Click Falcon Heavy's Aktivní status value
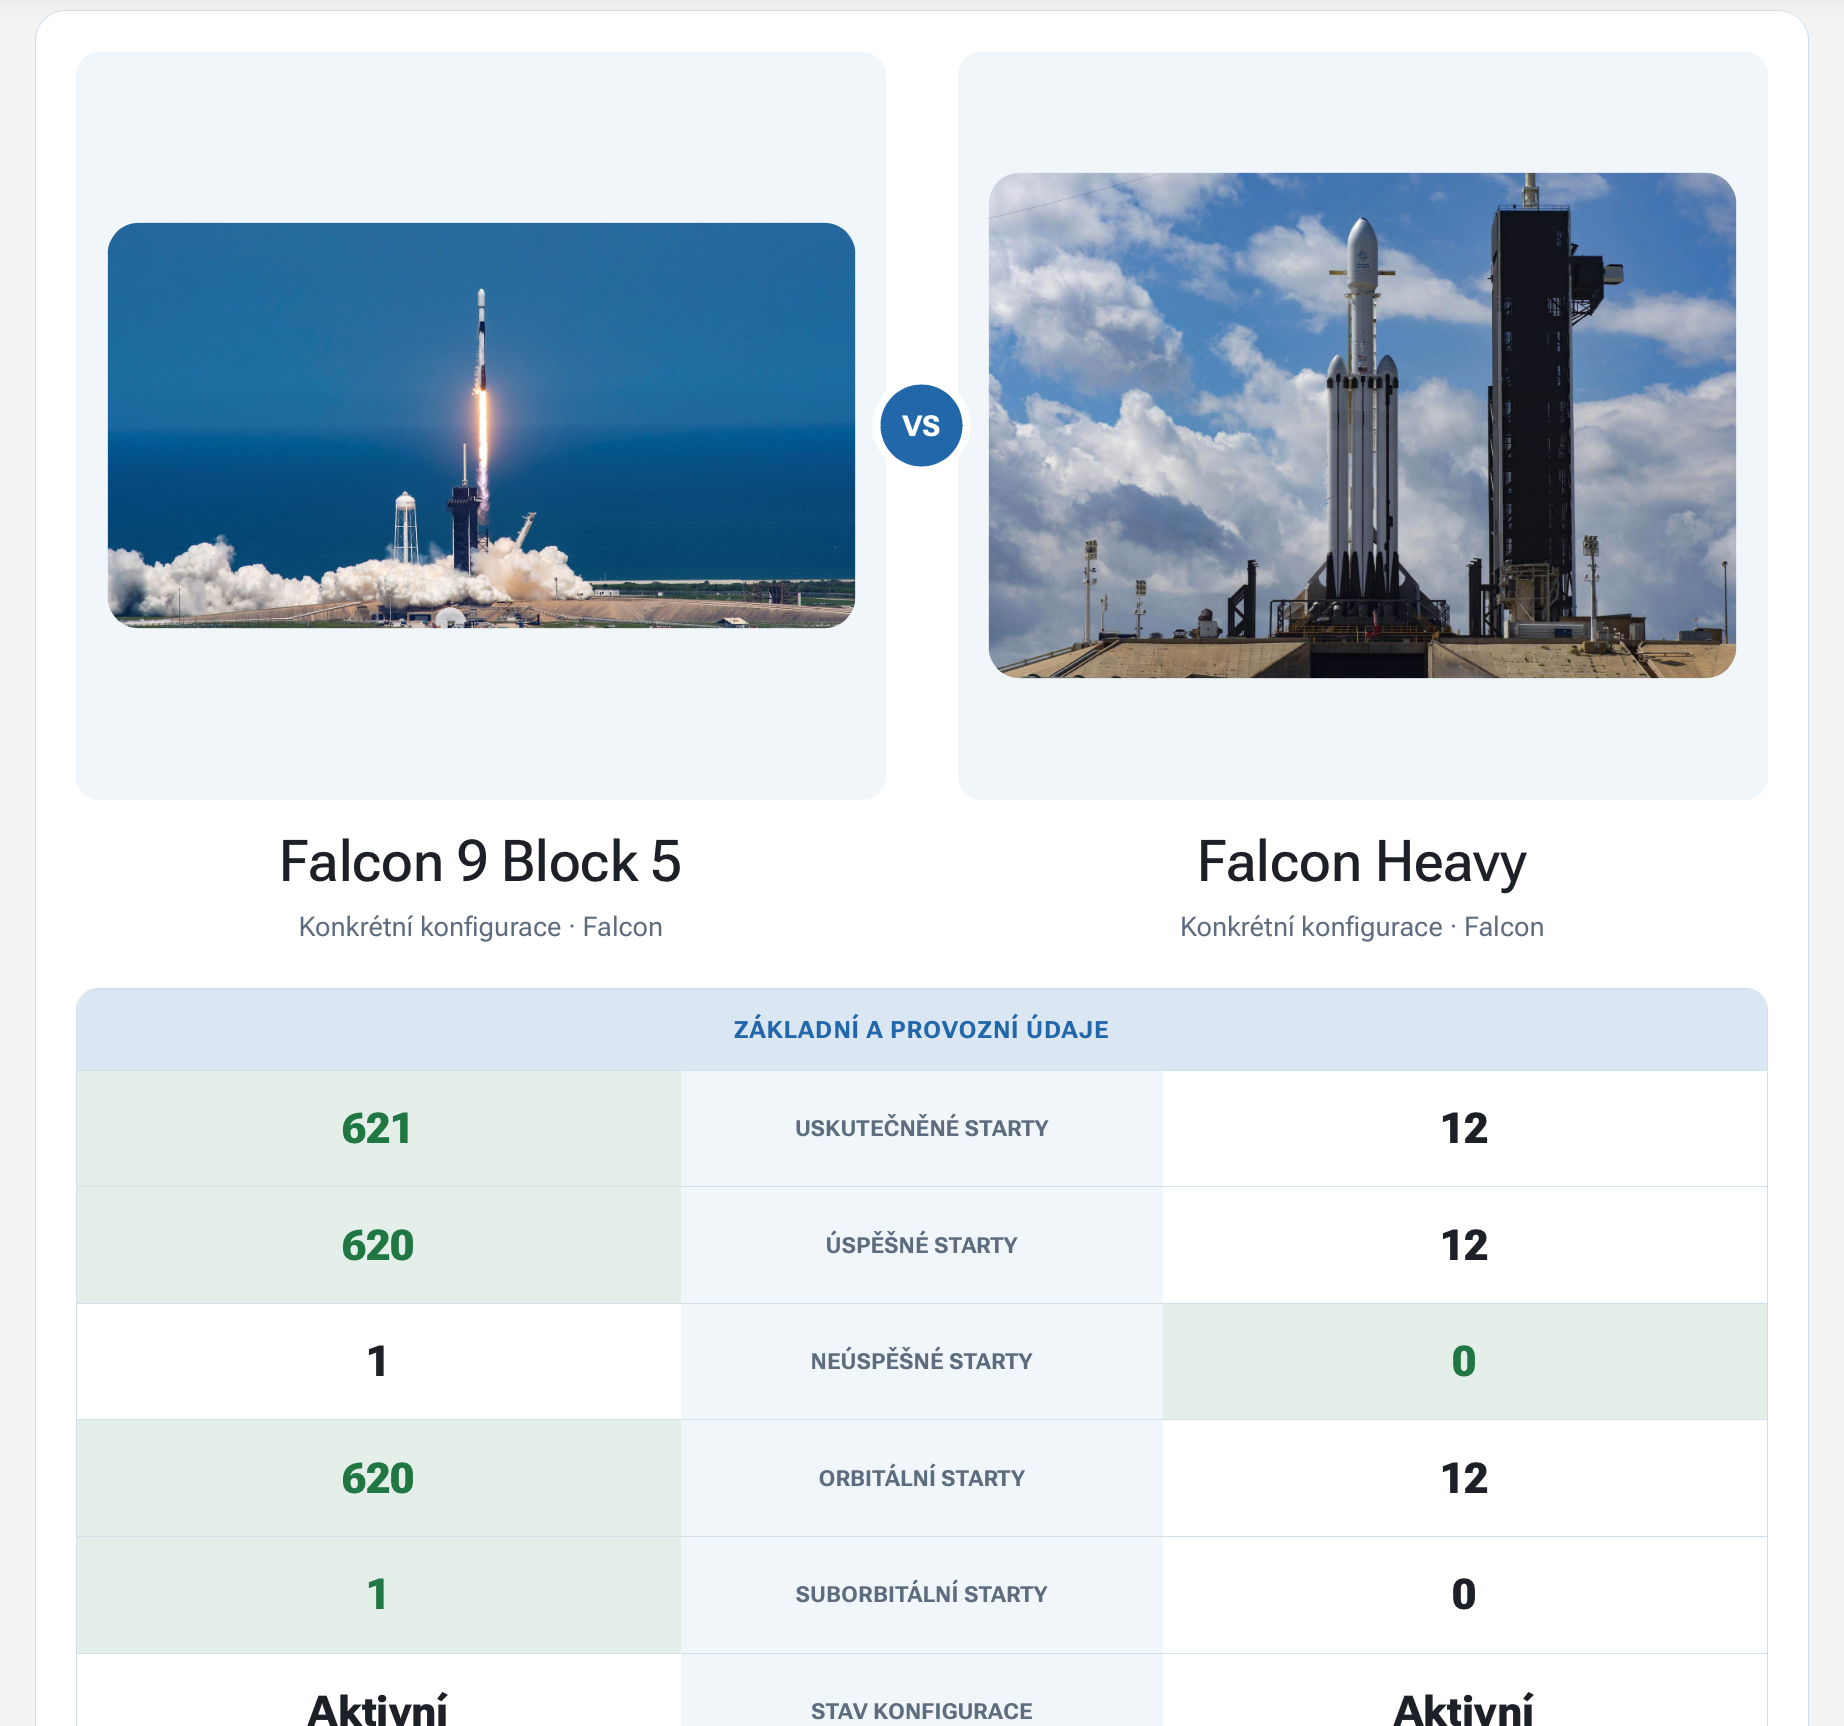 point(1464,1708)
